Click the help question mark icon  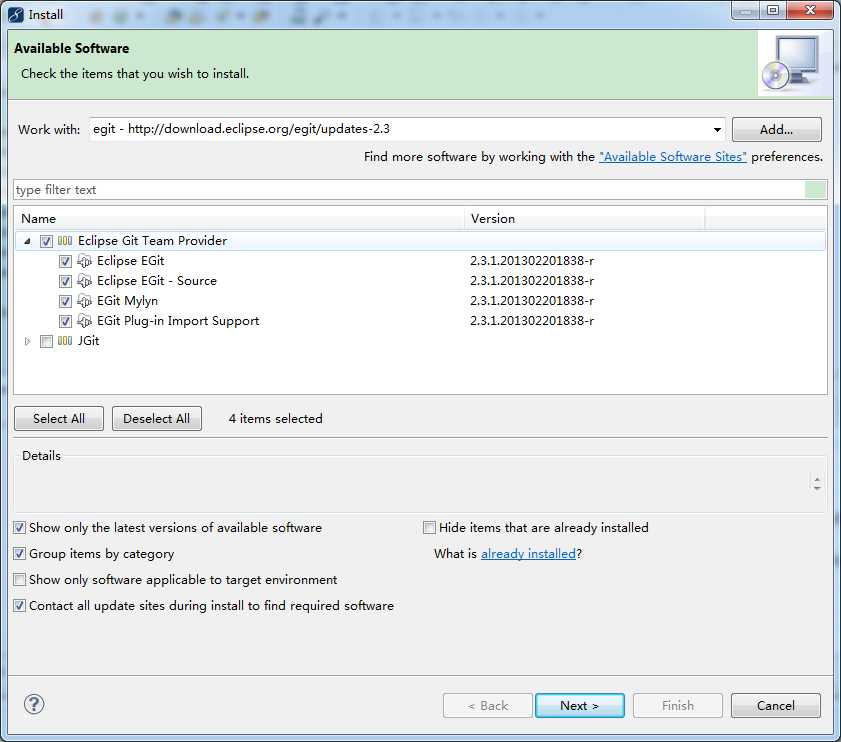click(x=34, y=704)
